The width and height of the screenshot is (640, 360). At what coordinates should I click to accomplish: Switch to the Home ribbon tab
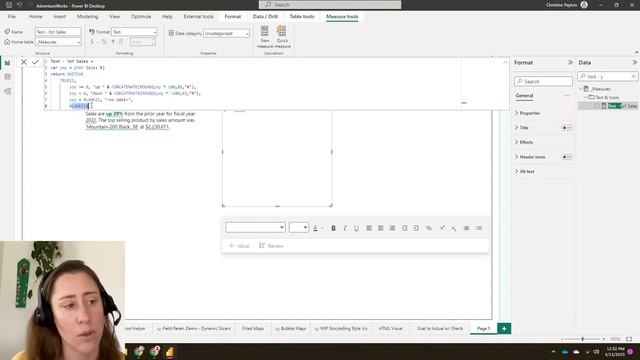(x=36, y=17)
